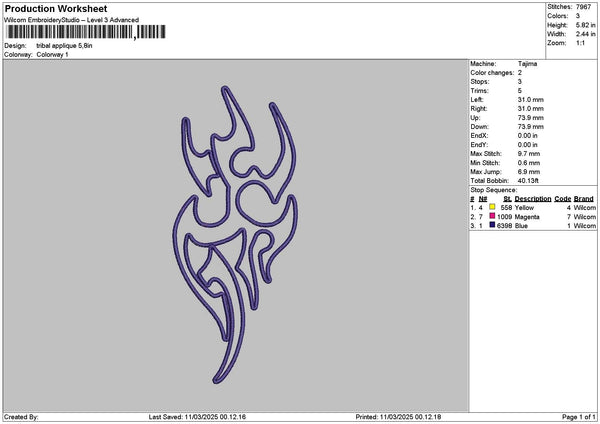Click the Stitches value 7967
600x424 pixels.
click(x=584, y=7)
